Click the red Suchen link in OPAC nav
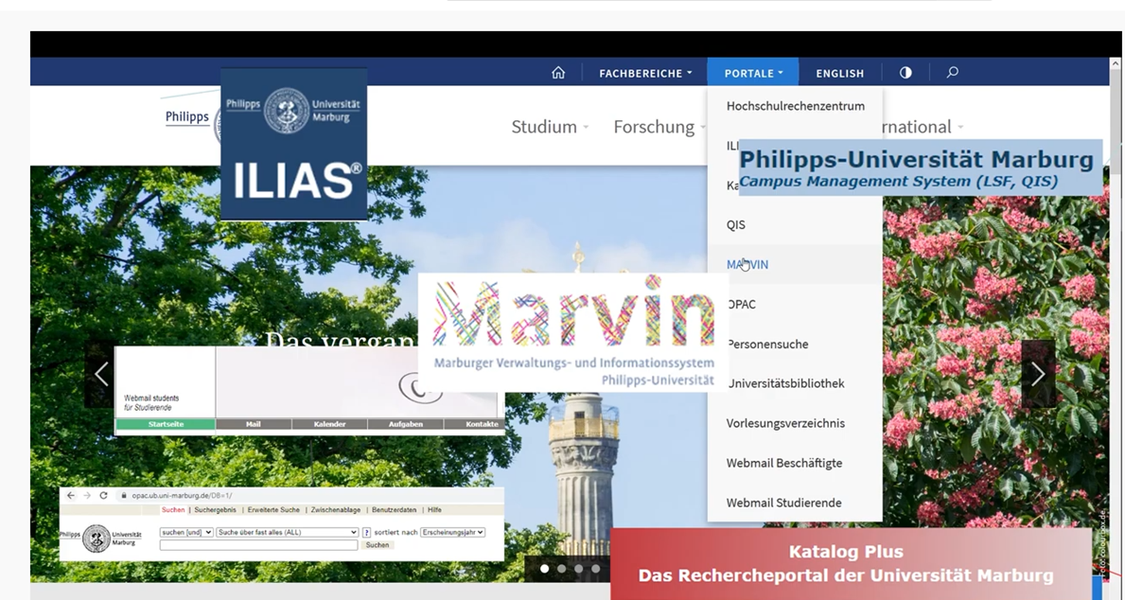This screenshot has height=600, width=1125. tap(173, 510)
